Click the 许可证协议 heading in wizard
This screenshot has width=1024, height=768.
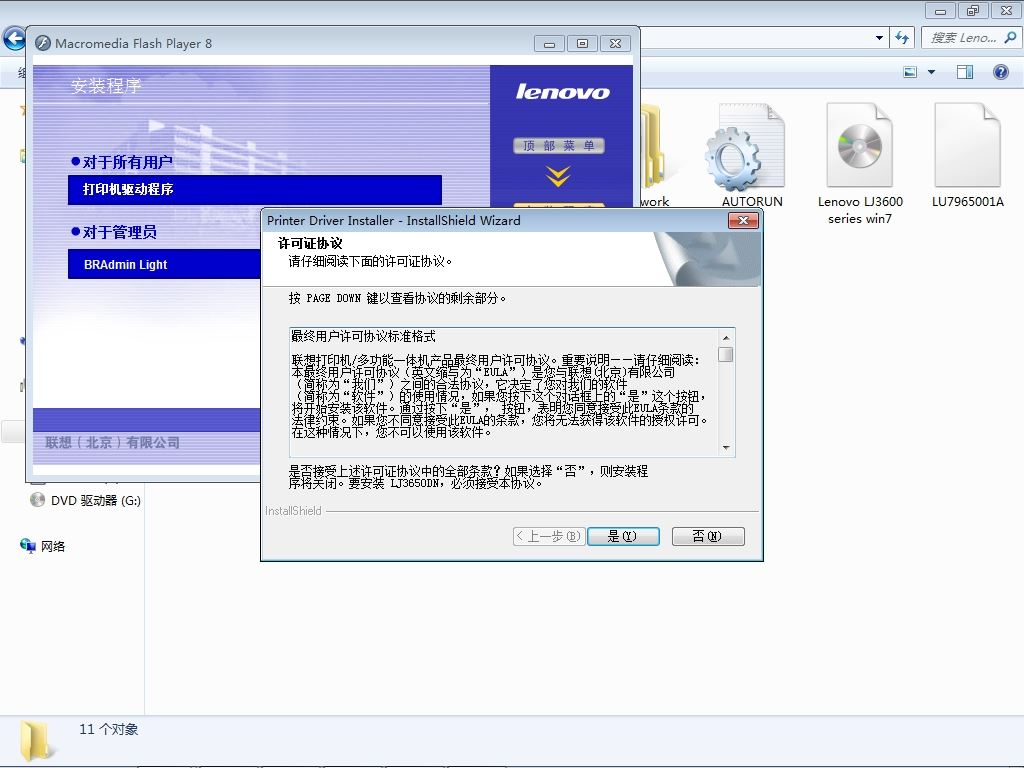tap(310, 244)
